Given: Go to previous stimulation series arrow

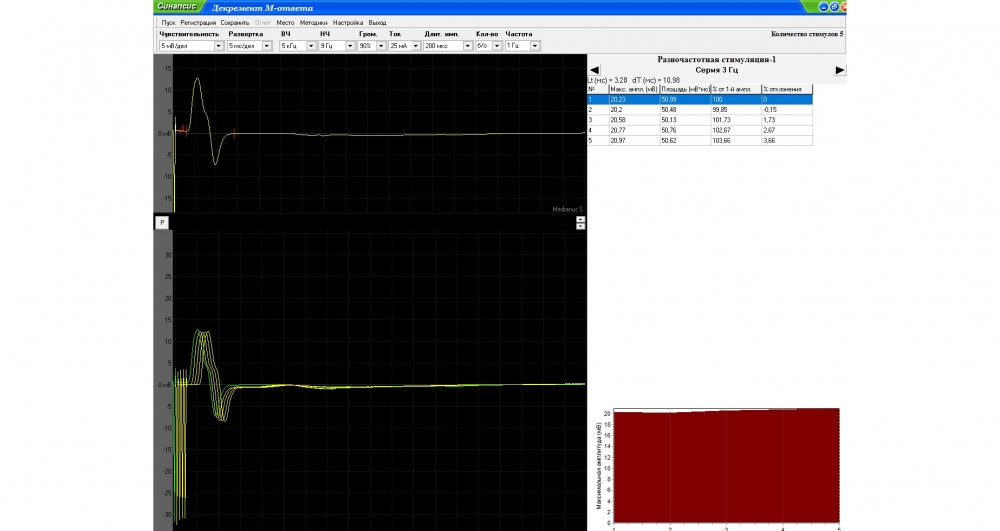Looking at the screenshot, I should click(x=594, y=70).
